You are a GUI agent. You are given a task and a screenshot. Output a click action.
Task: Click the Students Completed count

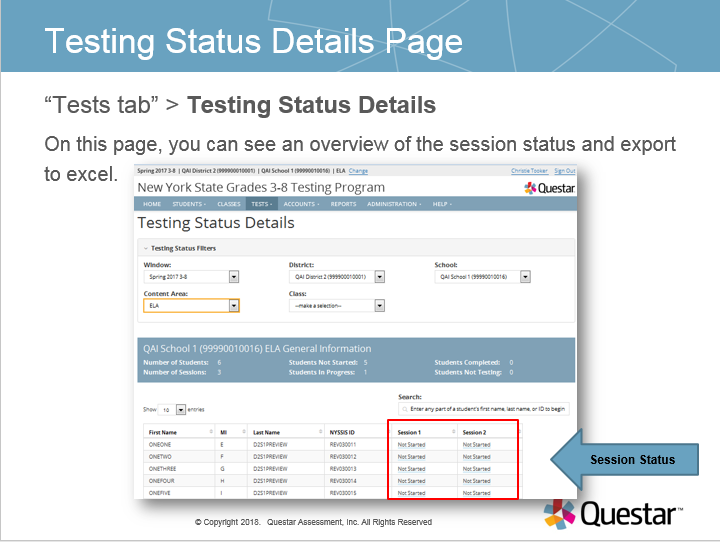tap(511, 362)
